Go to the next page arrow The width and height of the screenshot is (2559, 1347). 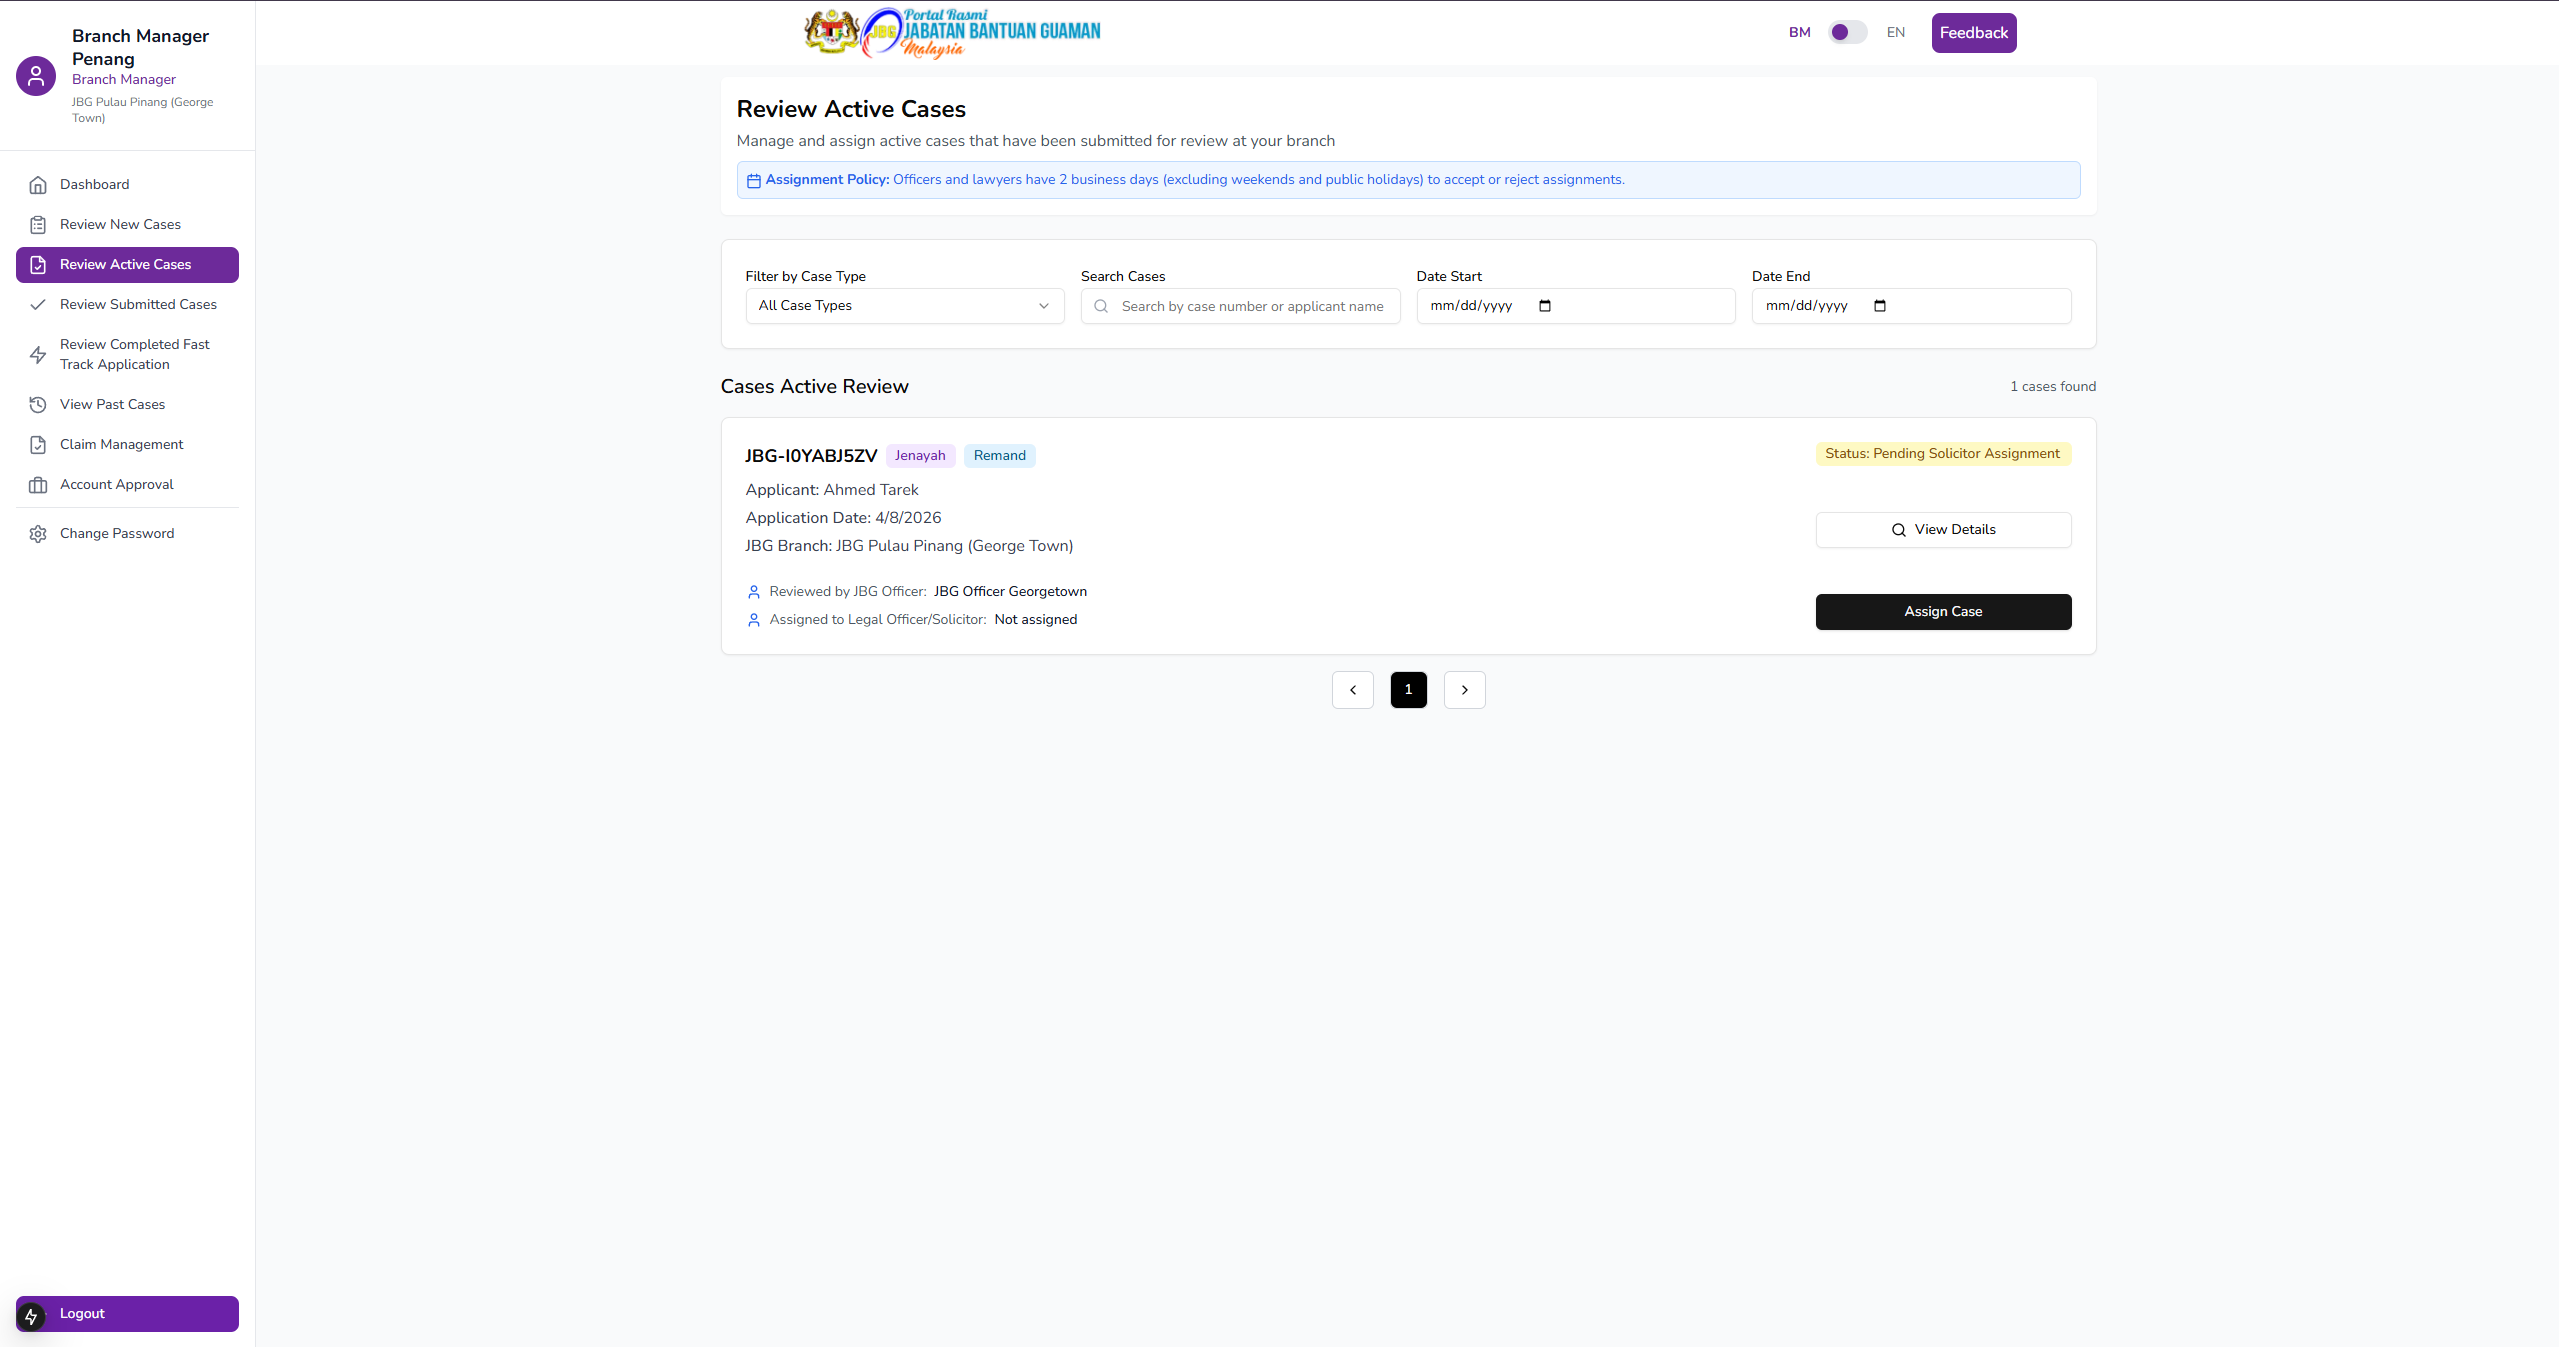1464,690
